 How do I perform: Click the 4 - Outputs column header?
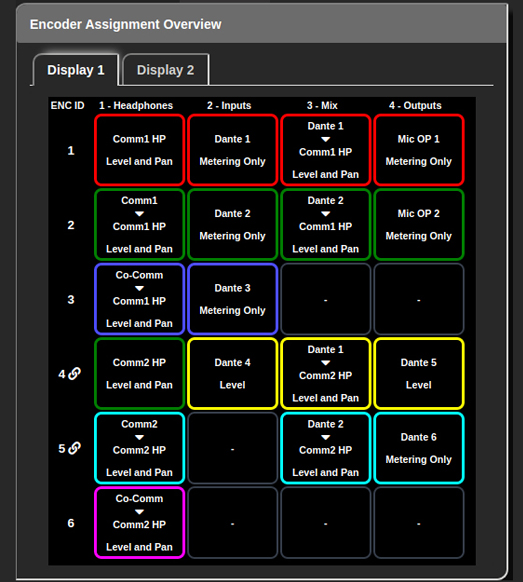(x=415, y=105)
